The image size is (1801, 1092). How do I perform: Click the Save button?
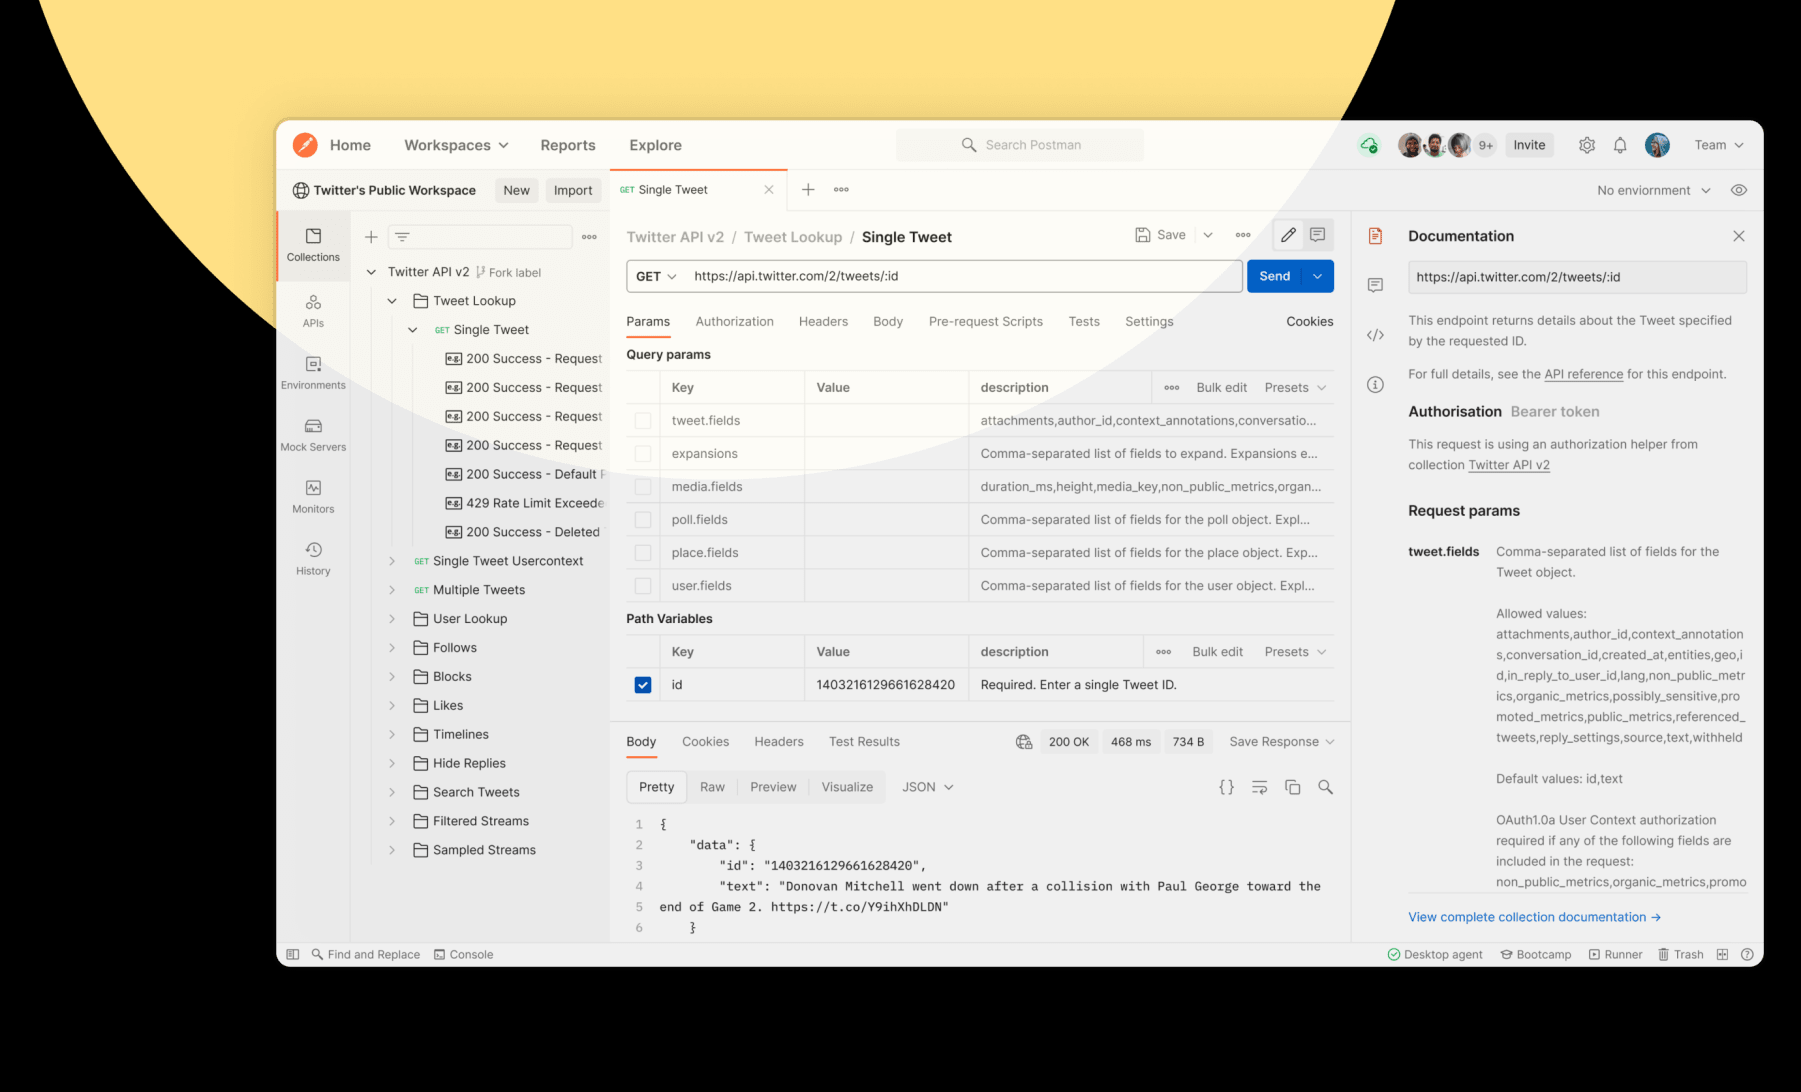[1161, 235]
